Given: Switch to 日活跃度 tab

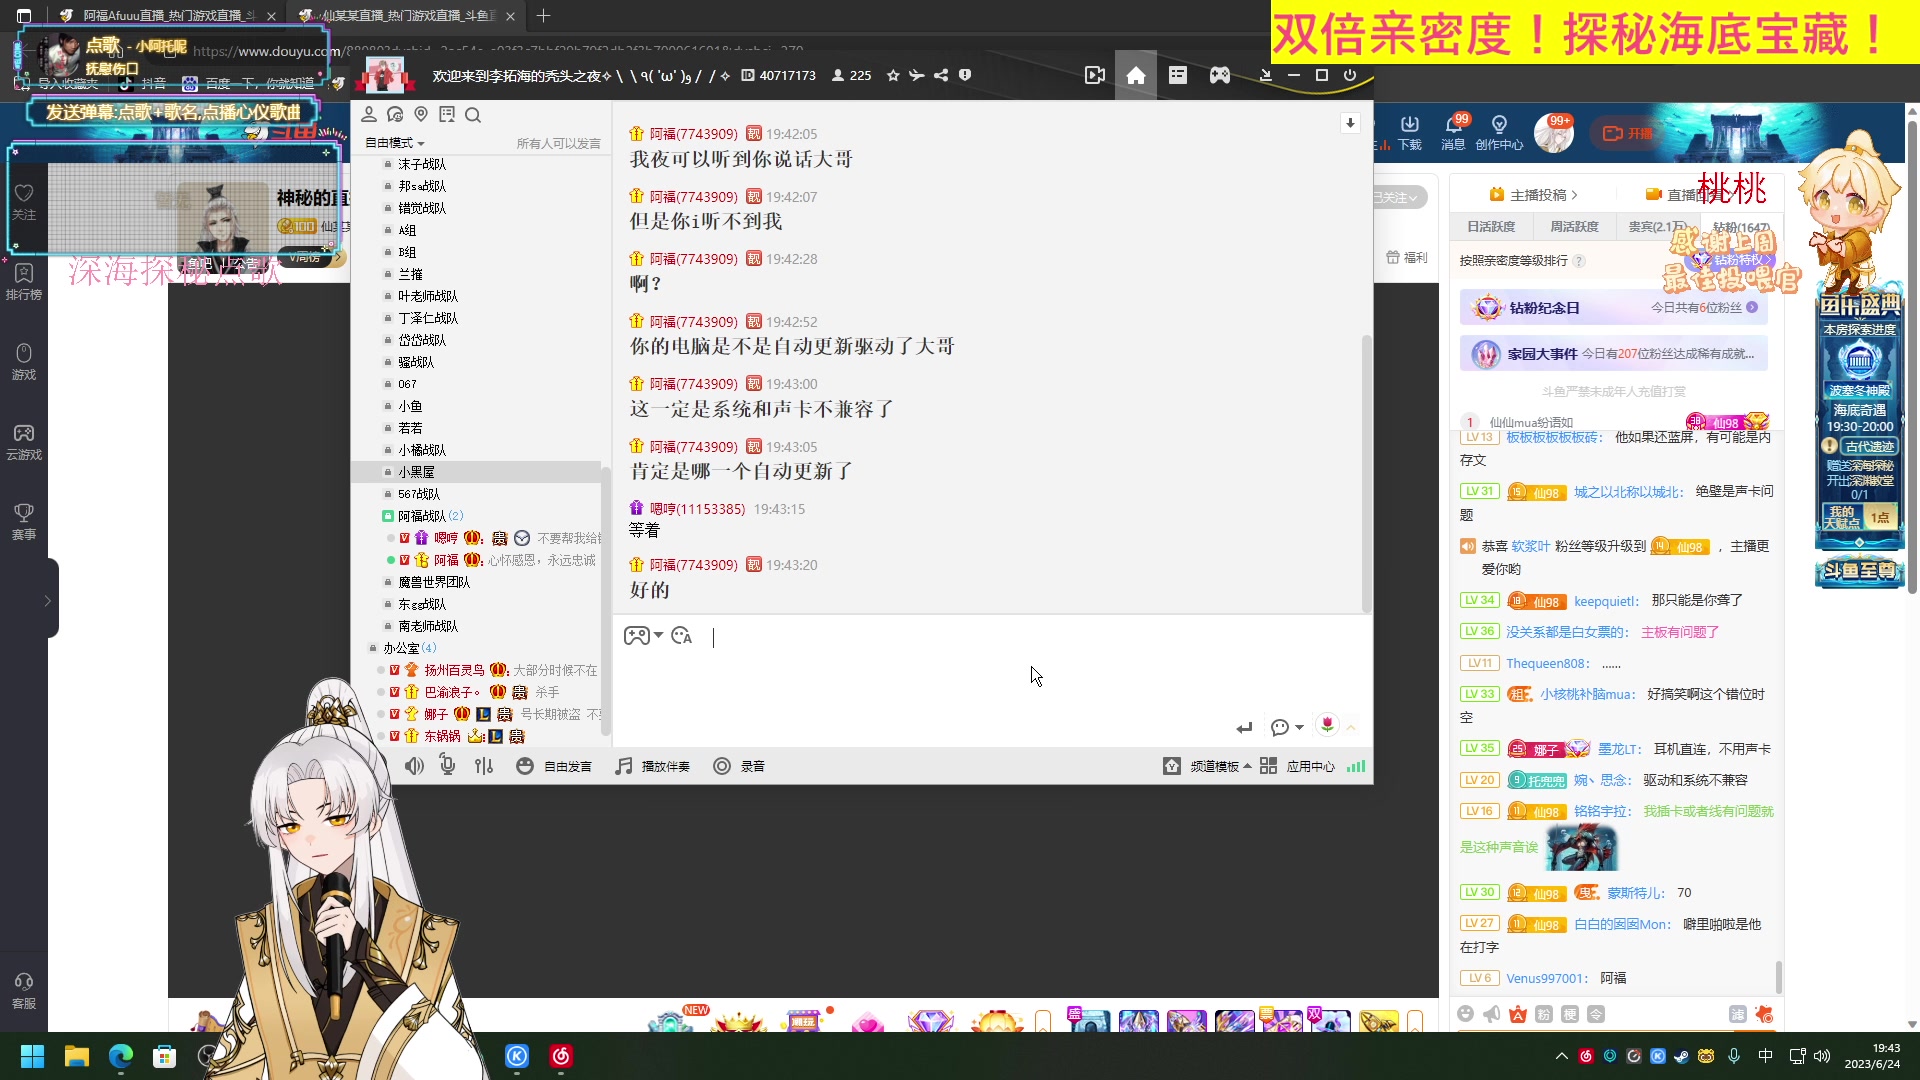Looking at the screenshot, I should [x=1491, y=227].
